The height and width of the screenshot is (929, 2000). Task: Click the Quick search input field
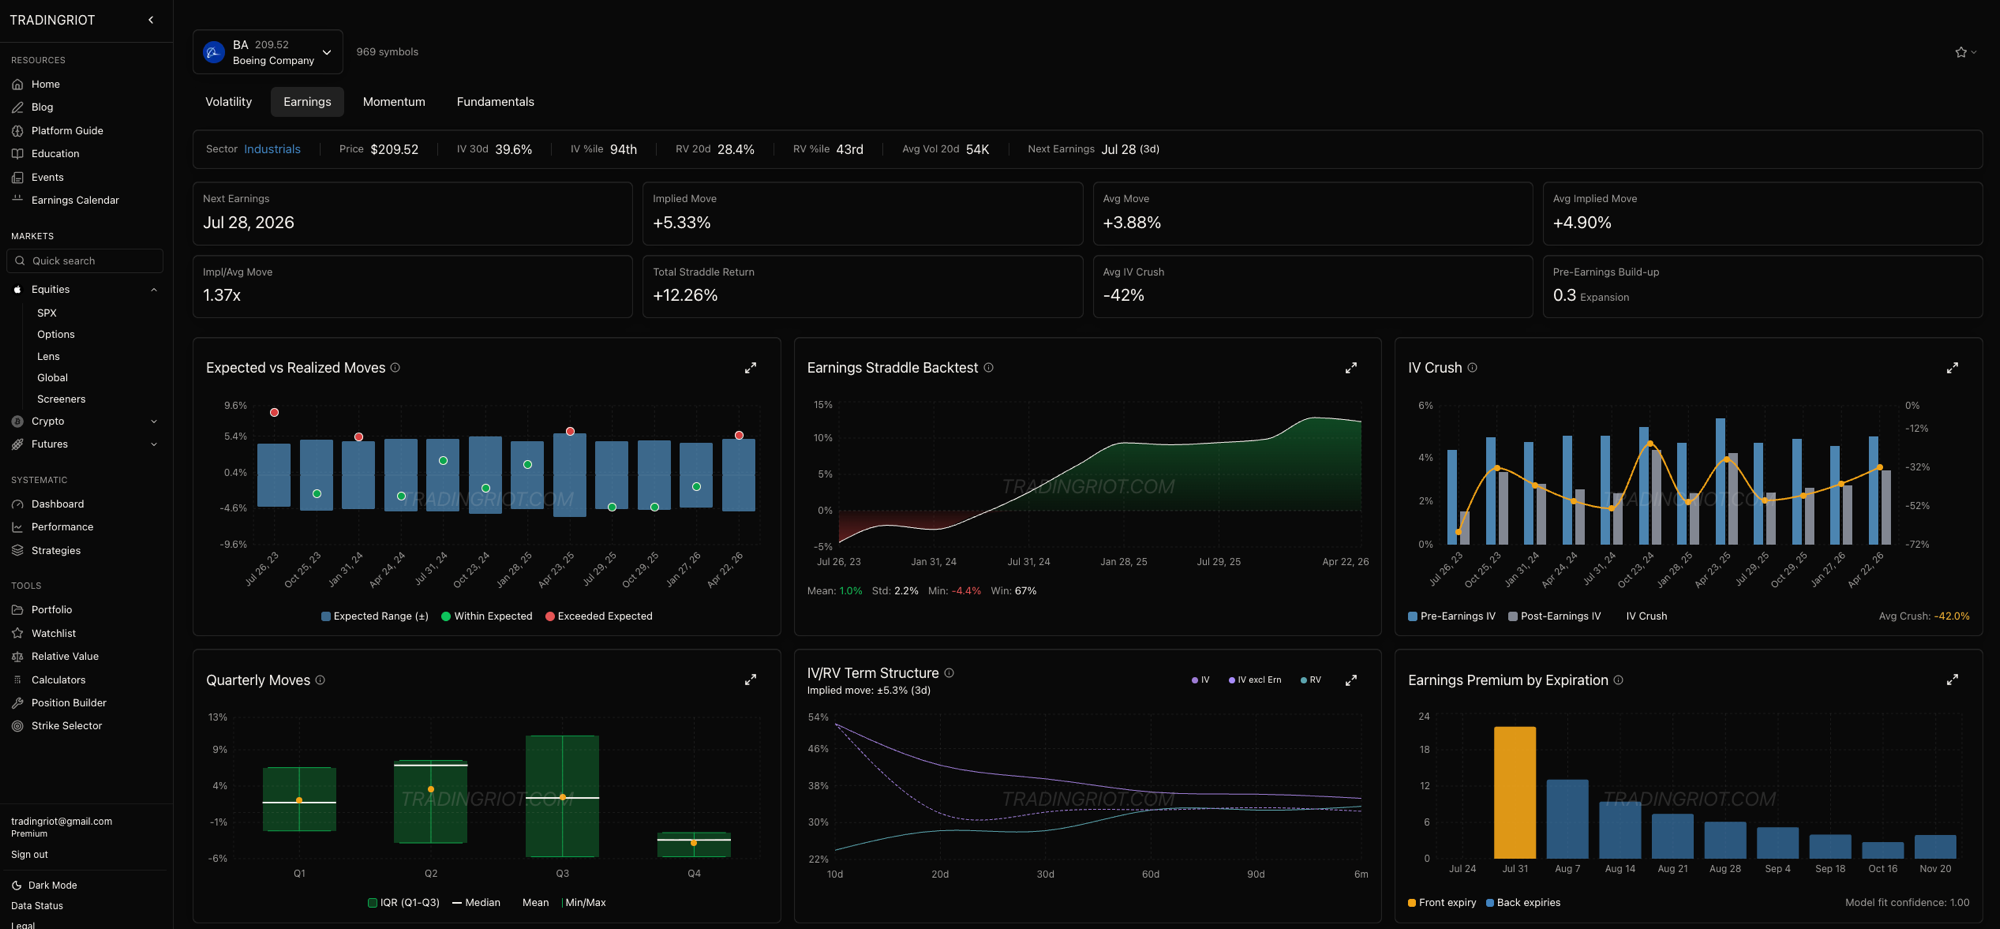pyautogui.click(x=85, y=261)
